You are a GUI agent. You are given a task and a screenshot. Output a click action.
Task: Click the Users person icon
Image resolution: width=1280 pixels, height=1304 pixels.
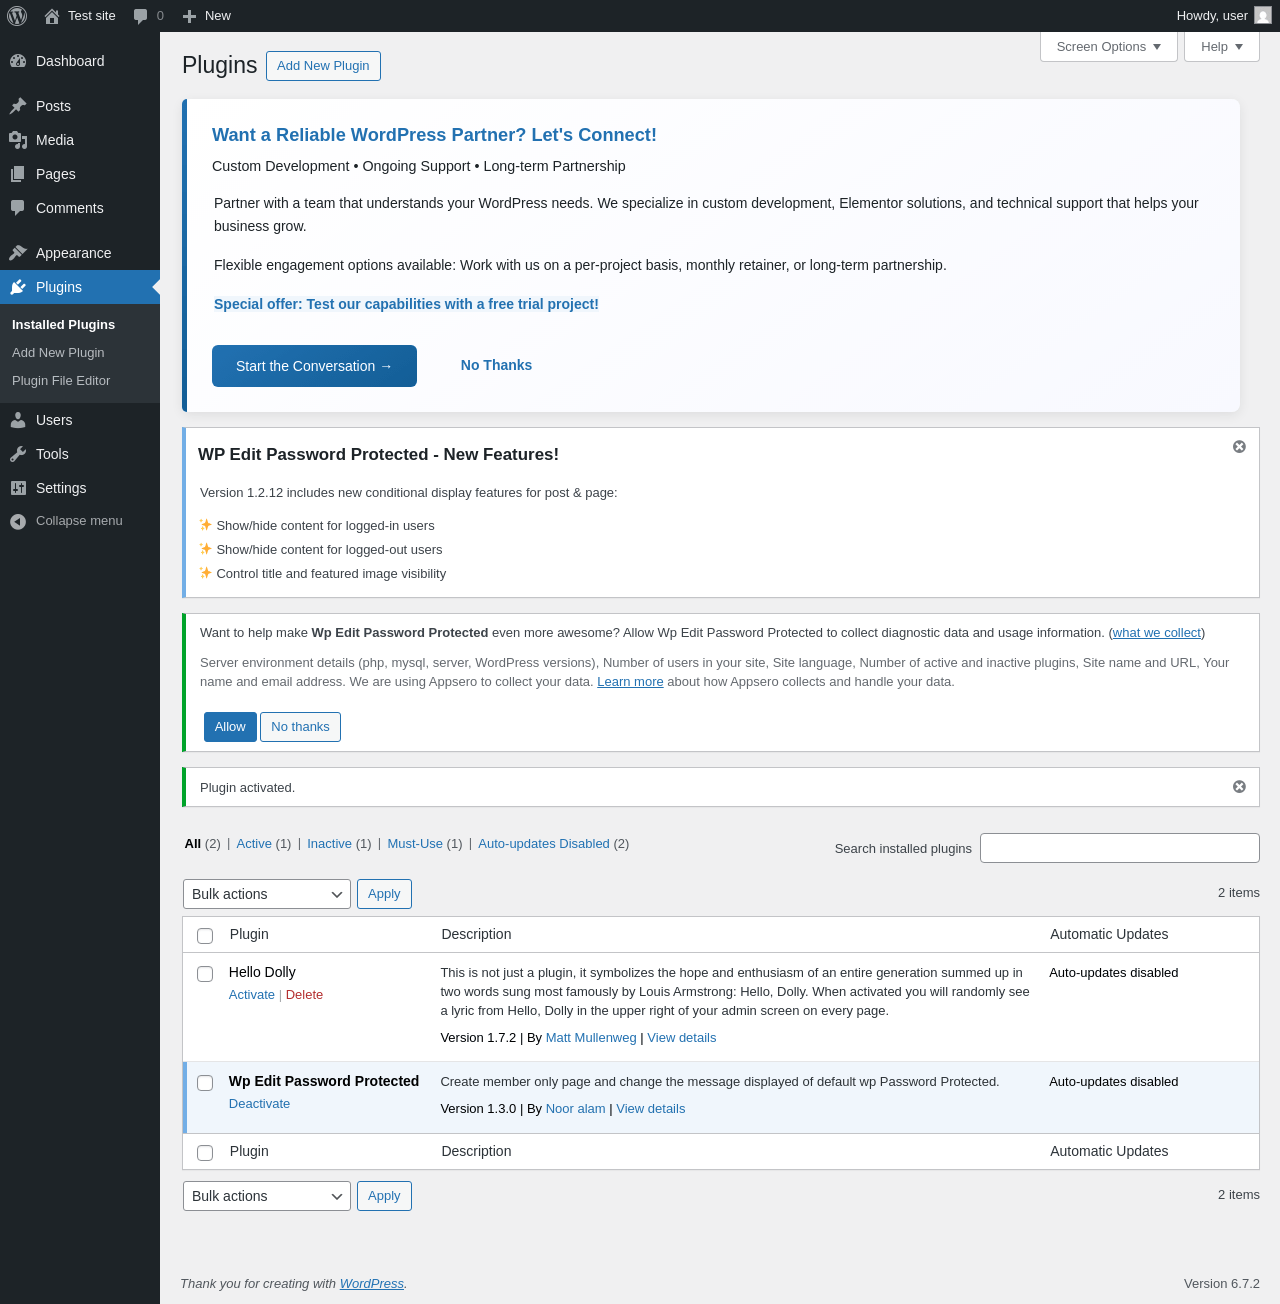[x=18, y=420]
